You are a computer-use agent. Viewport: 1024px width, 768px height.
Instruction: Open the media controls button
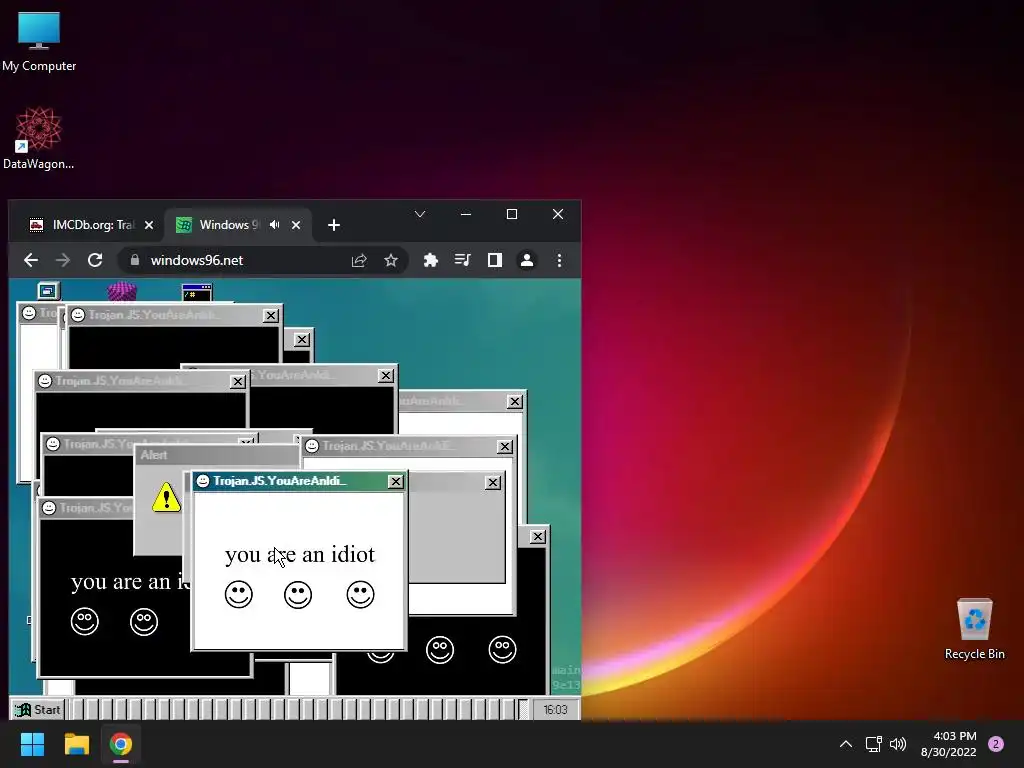click(x=462, y=261)
